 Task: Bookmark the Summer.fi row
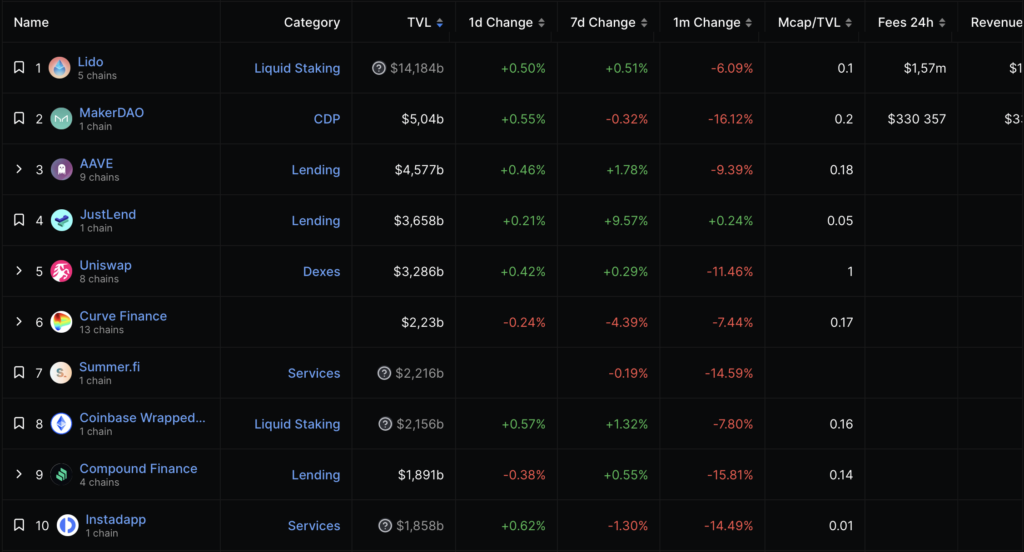click(19, 373)
